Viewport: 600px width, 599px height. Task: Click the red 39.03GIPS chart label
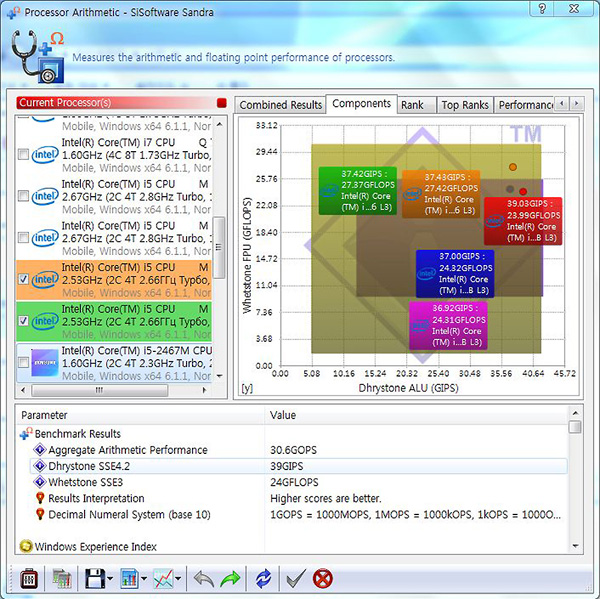(523, 221)
